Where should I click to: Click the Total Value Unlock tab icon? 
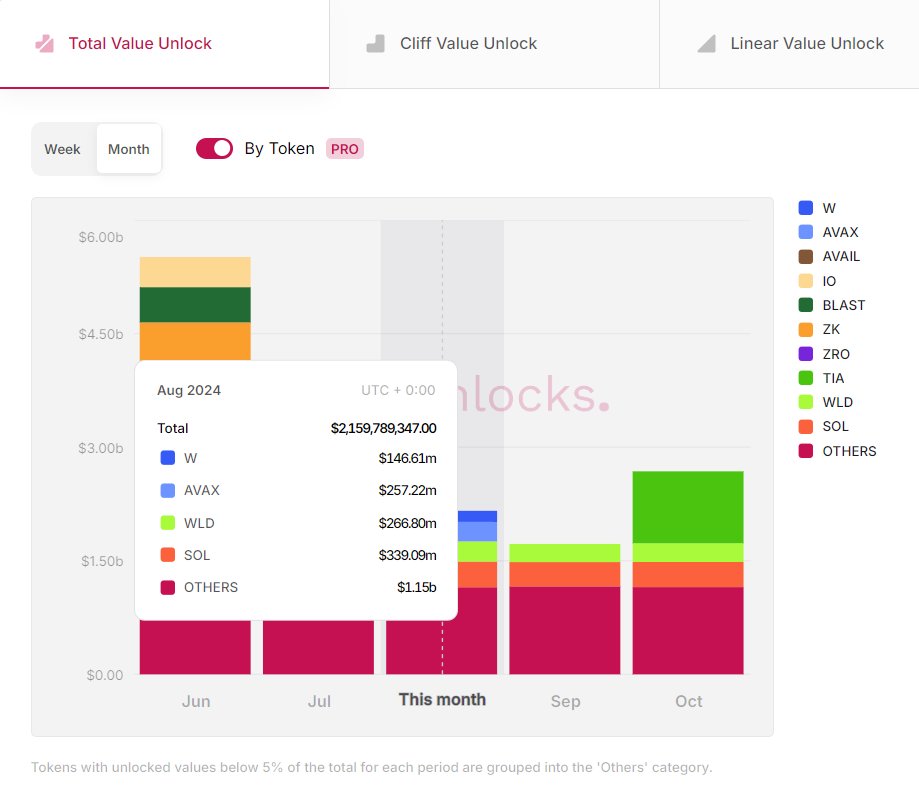coord(44,43)
